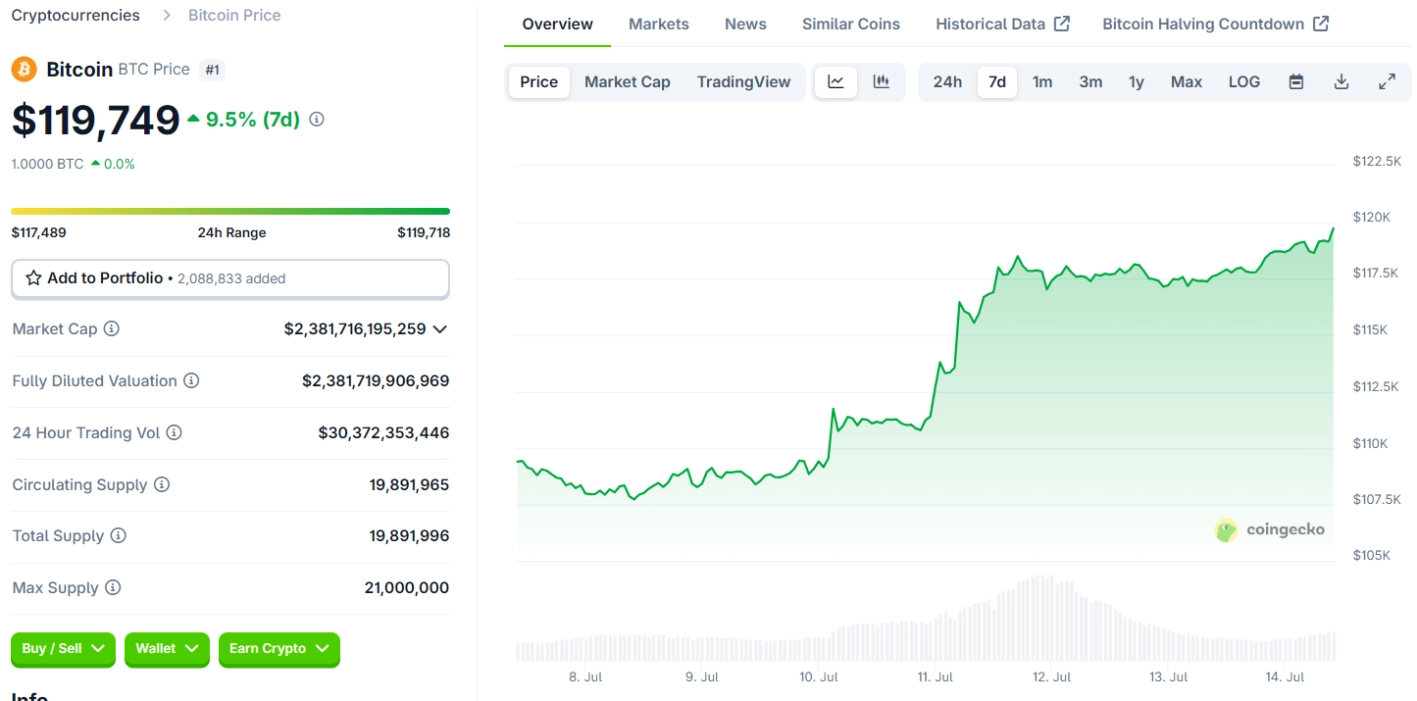Click the Add to Portfolio button

click(x=230, y=279)
